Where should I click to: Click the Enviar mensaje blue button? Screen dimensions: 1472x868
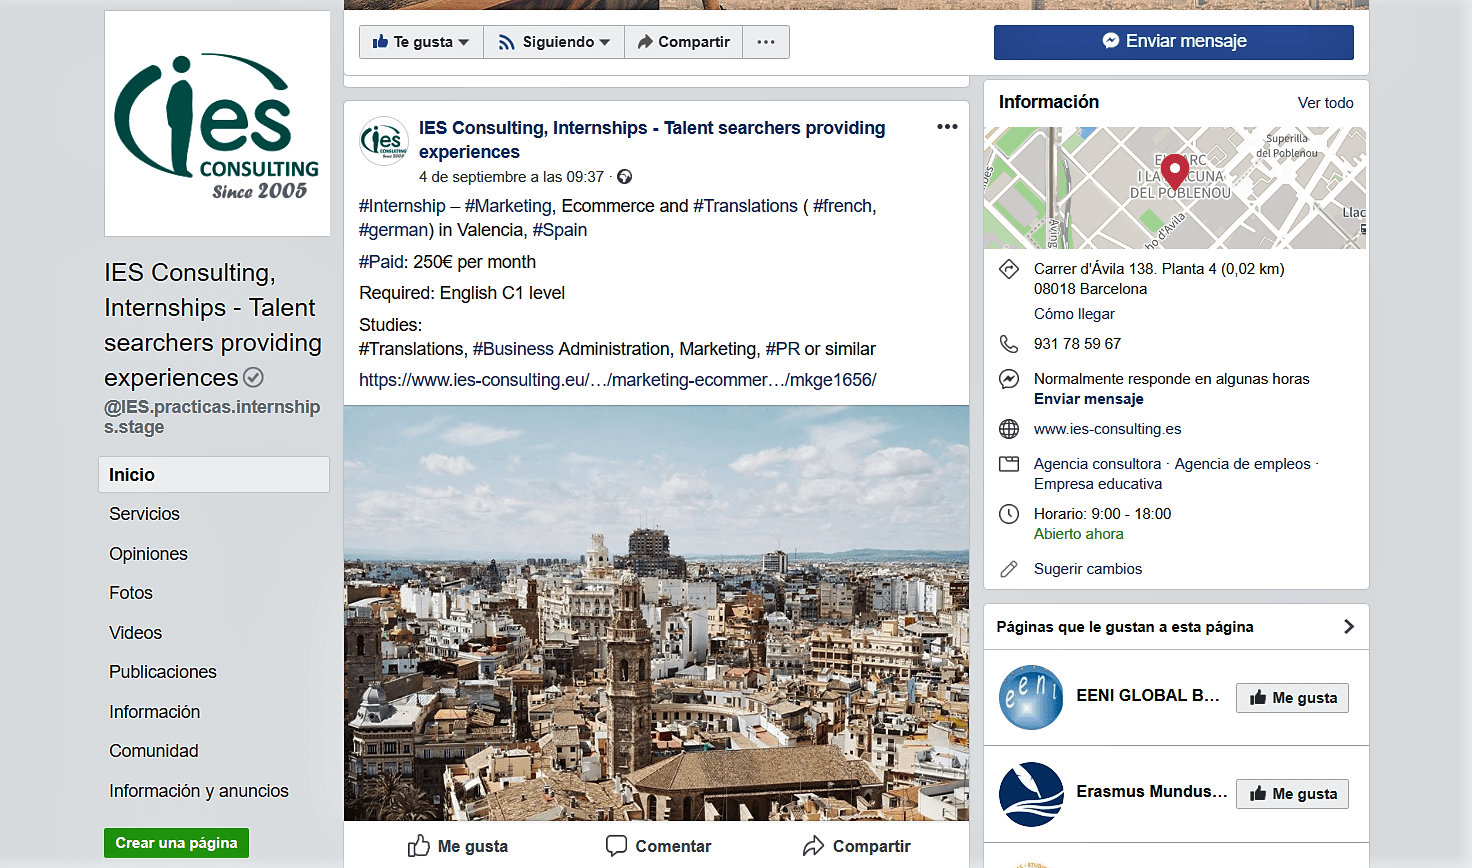[x=1174, y=42]
